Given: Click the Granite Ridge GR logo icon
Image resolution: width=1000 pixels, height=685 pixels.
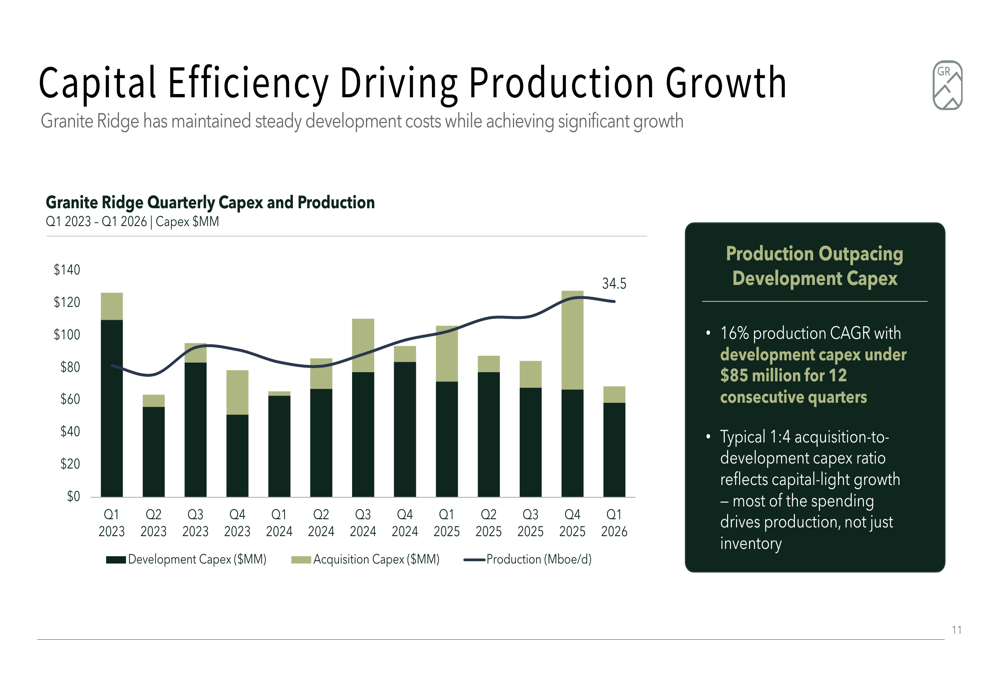Looking at the screenshot, I should [x=947, y=85].
